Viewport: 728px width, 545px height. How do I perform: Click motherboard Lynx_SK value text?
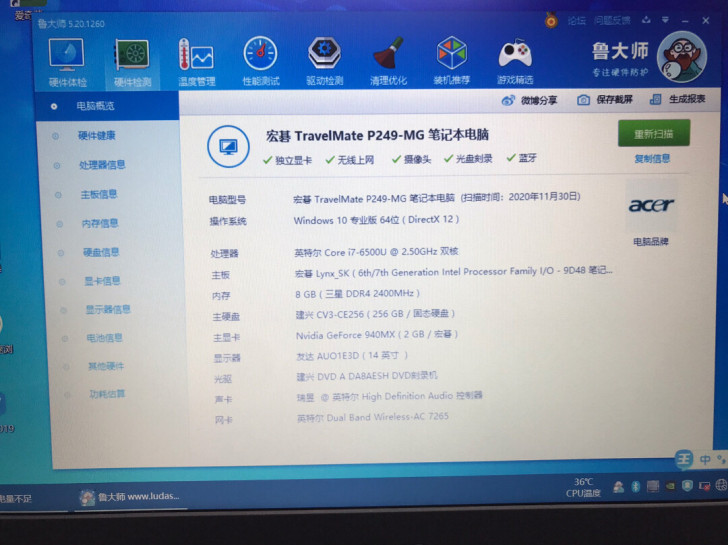click(x=454, y=272)
